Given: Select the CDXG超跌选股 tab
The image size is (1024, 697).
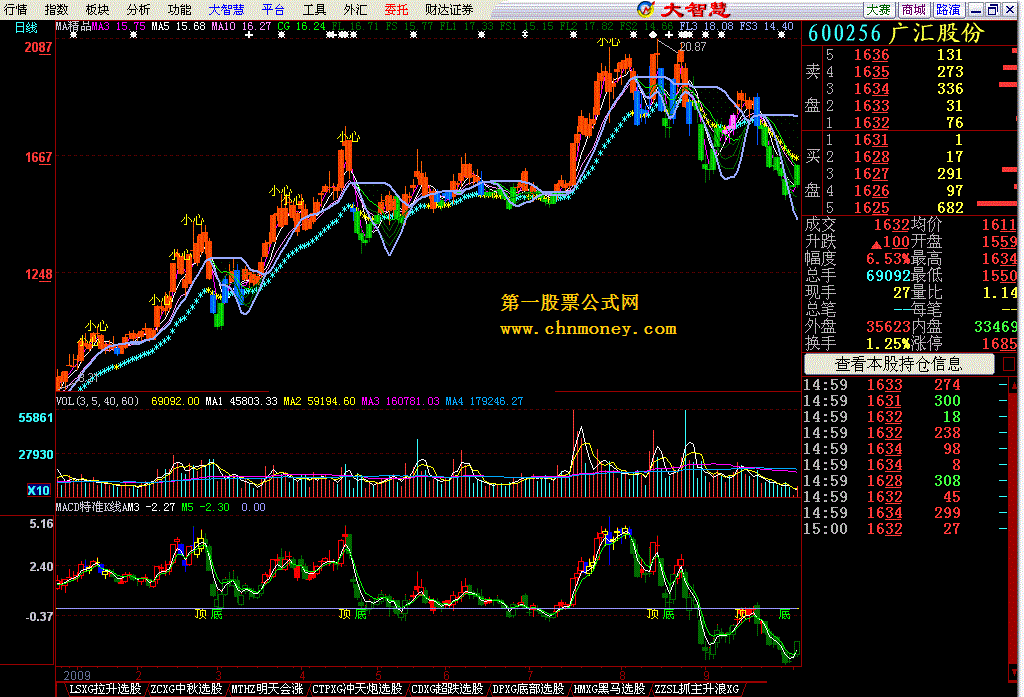Looking at the screenshot, I should click(447, 689).
